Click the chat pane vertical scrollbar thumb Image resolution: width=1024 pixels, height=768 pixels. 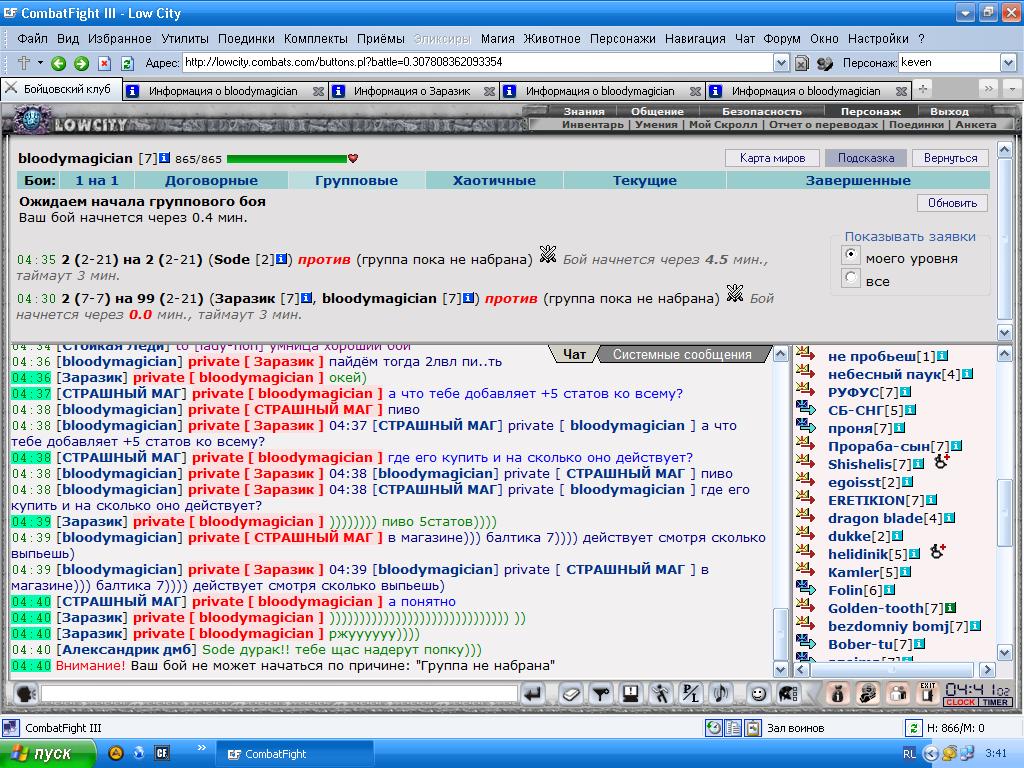(780, 634)
